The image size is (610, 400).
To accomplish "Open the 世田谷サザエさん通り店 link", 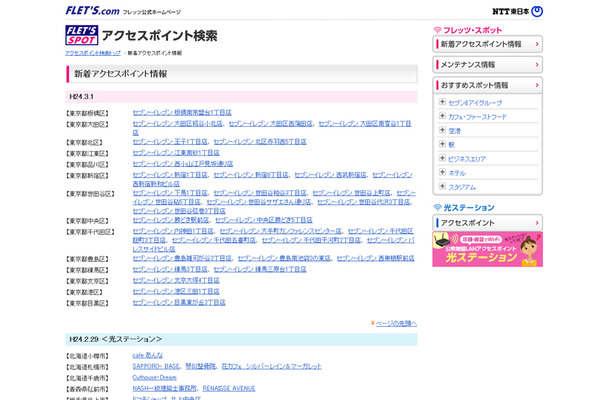I will tap(259, 202).
